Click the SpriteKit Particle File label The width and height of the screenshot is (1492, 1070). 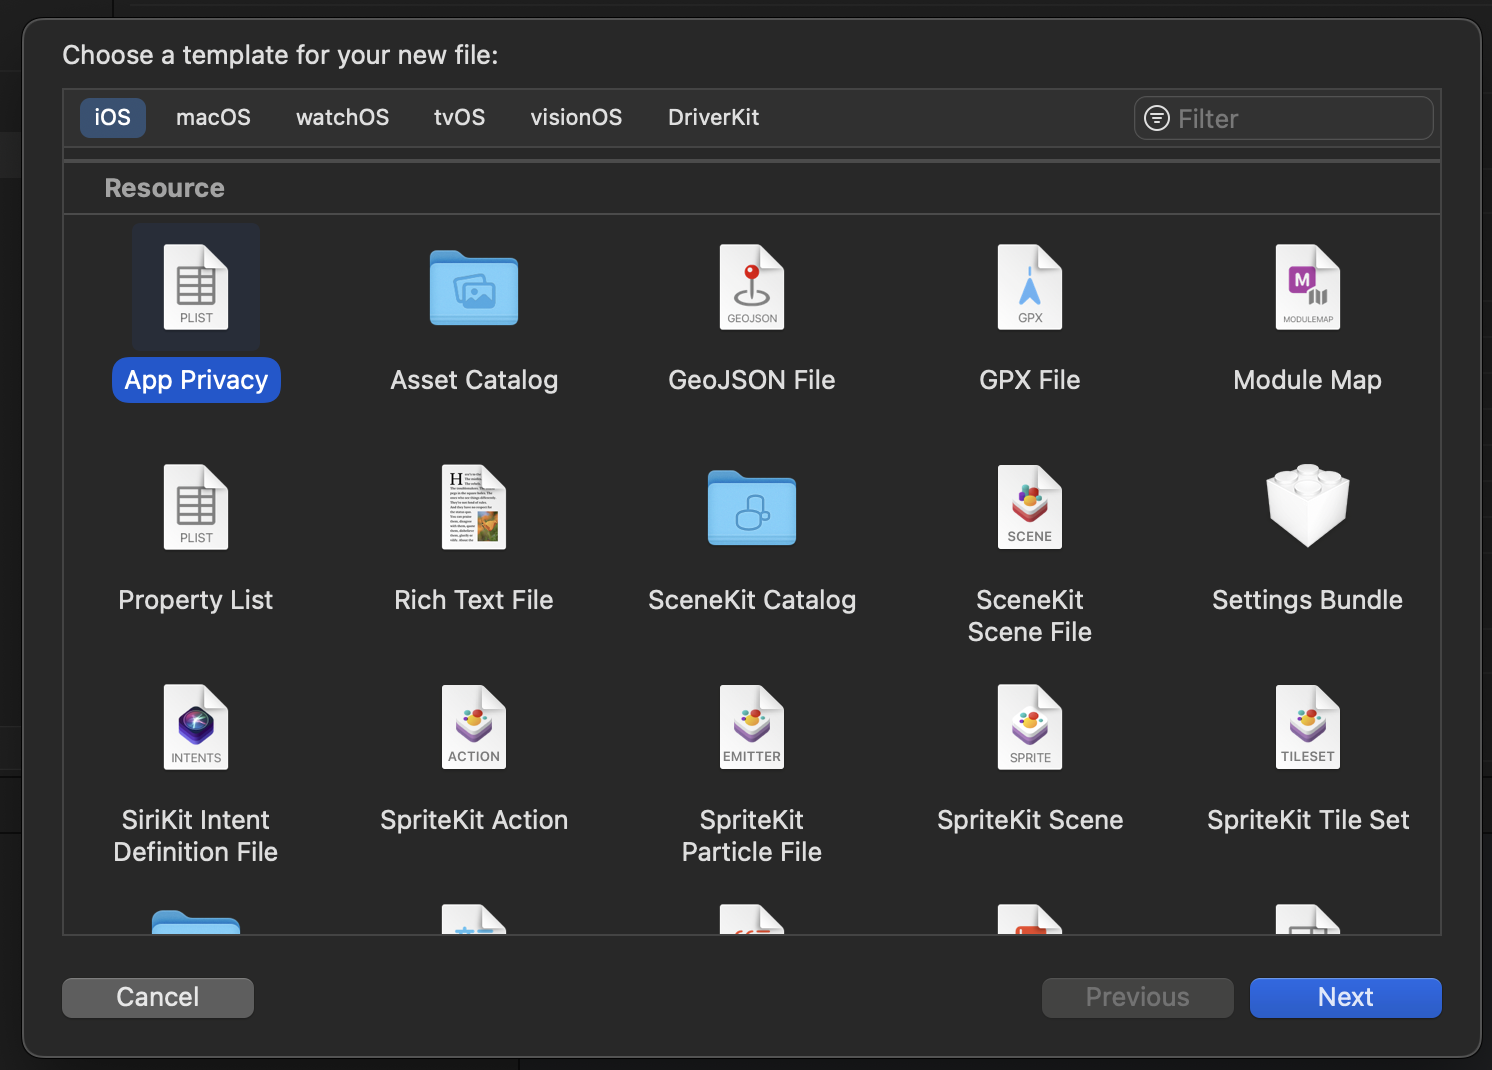point(752,836)
